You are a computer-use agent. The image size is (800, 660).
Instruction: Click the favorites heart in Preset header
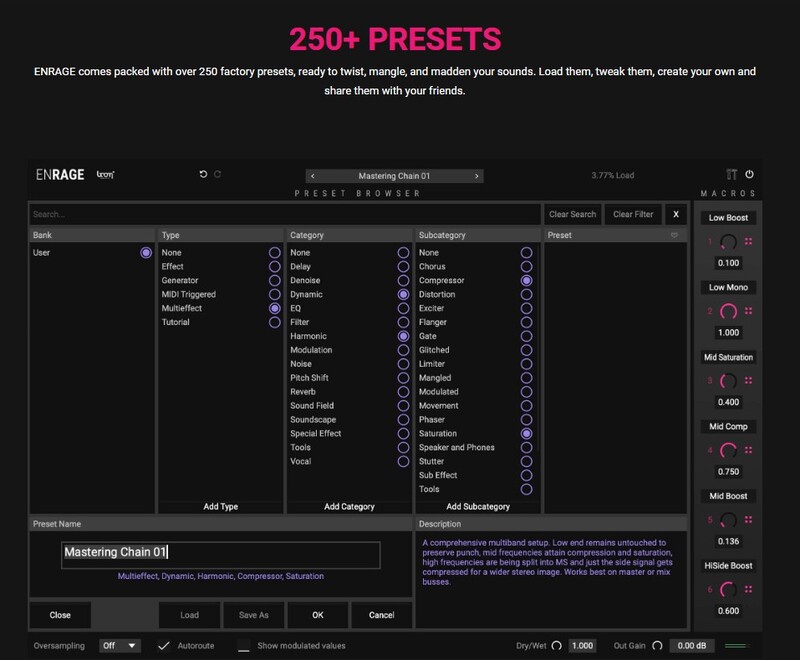point(674,235)
